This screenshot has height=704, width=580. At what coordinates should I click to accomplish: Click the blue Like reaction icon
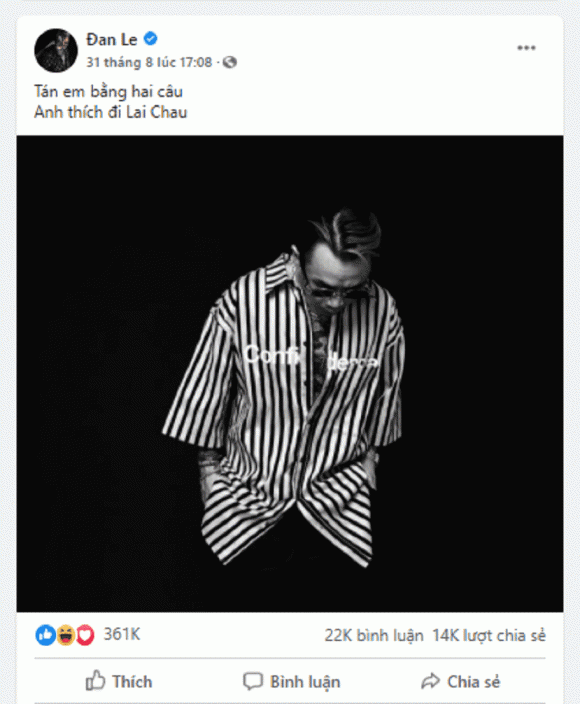point(45,635)
